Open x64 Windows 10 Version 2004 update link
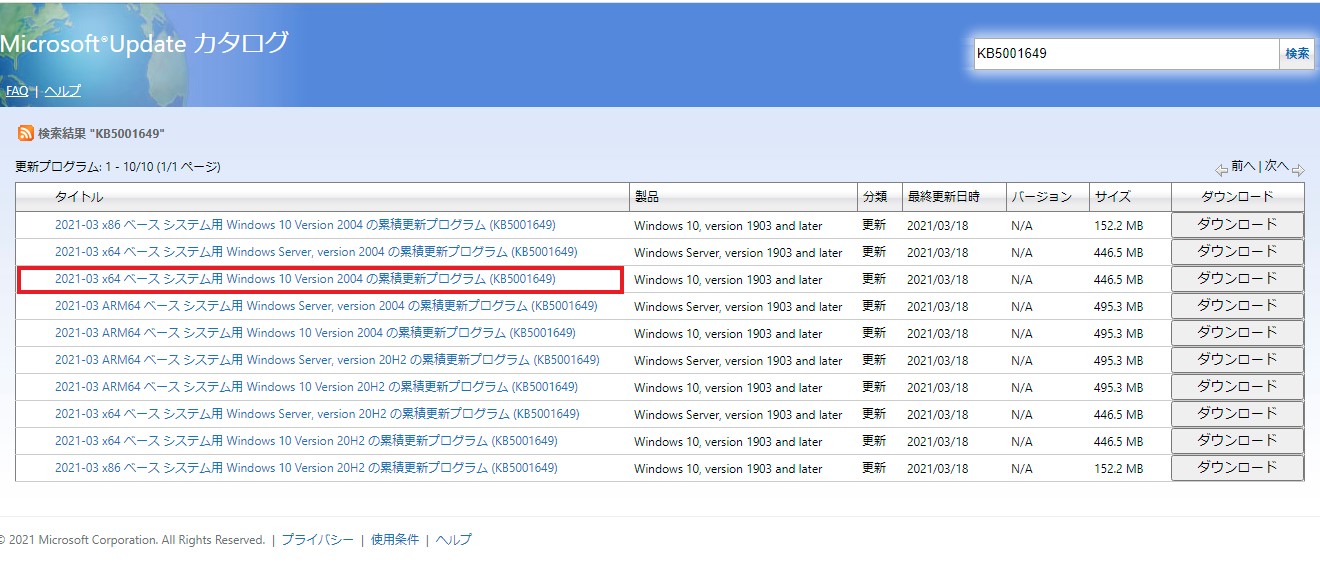The height and width of the screenshot is (580, 1320). click(305, 279)
